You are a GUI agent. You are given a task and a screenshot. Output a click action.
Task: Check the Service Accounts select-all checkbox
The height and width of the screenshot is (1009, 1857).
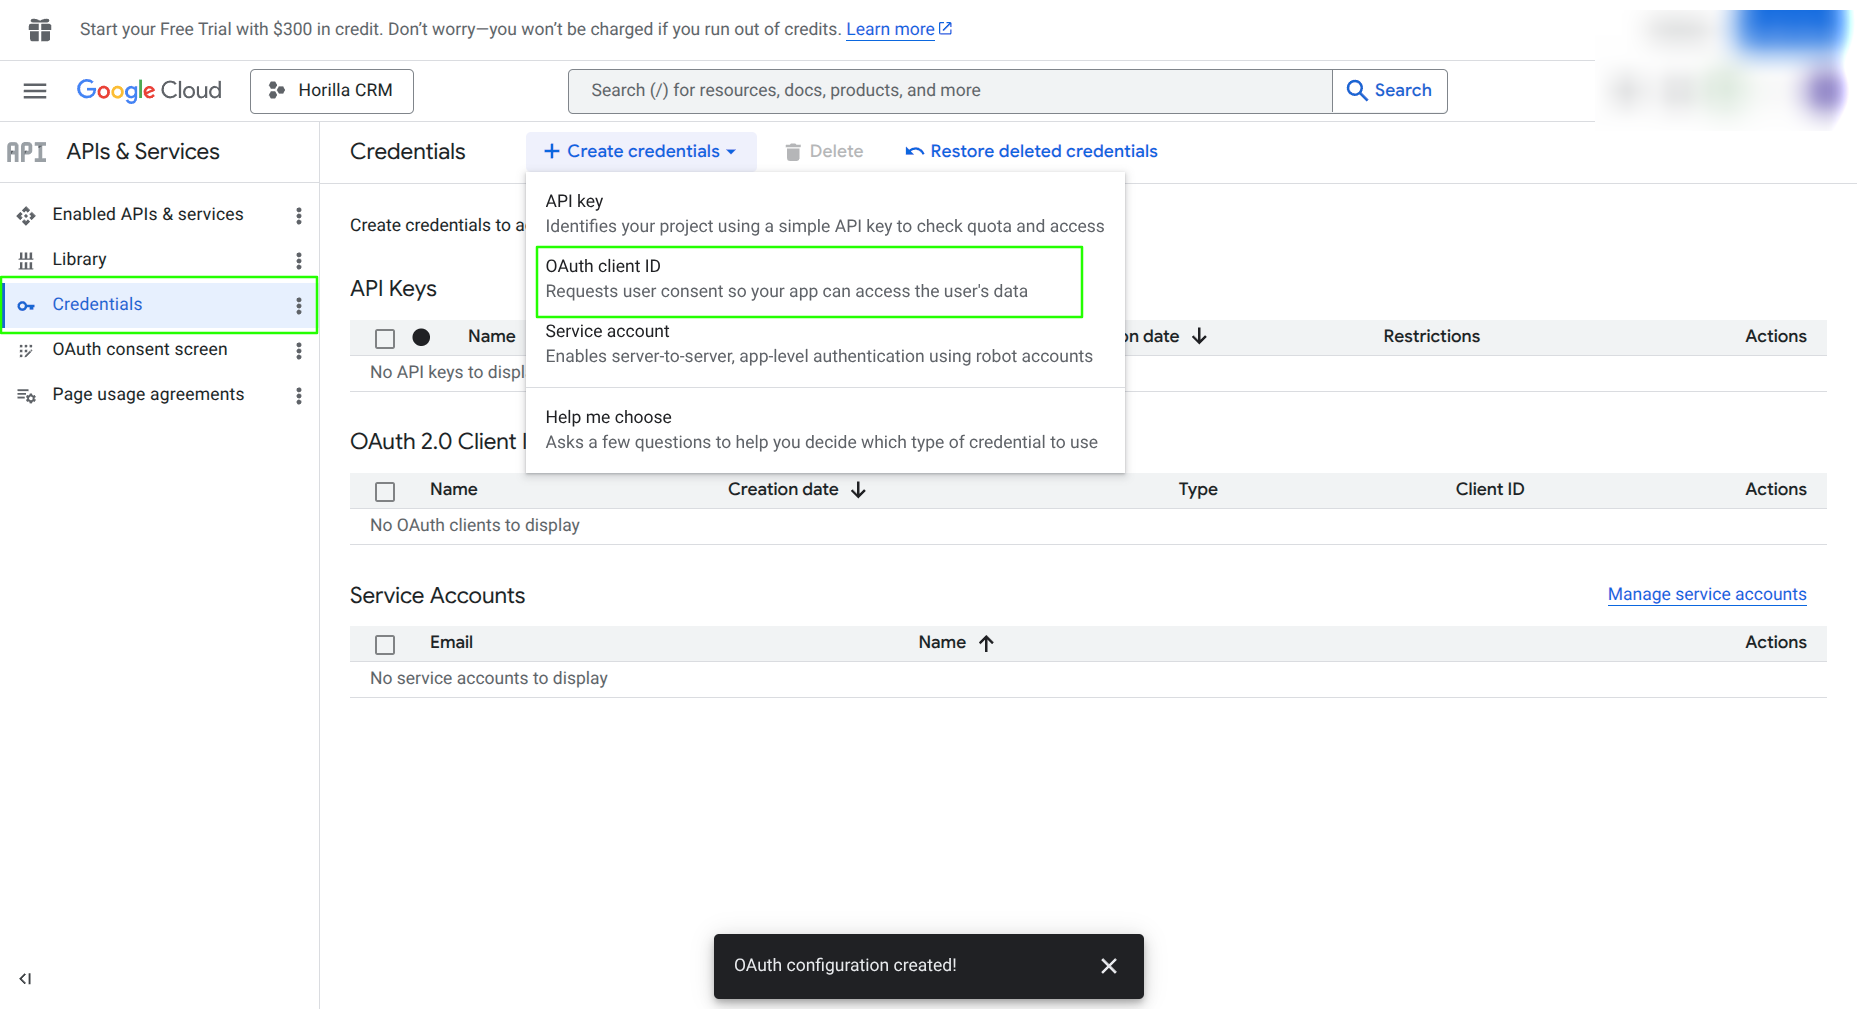(x=385, y=645)
